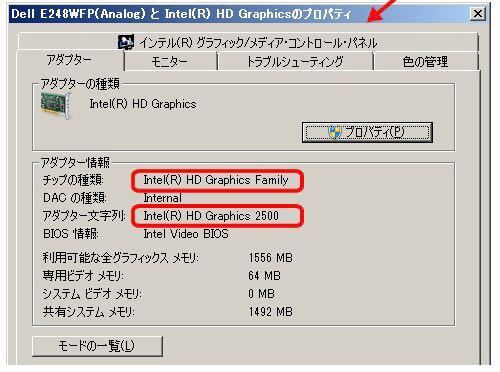Switch to the 色の管理 tab
Screen dimensions: 500x372
426,62
